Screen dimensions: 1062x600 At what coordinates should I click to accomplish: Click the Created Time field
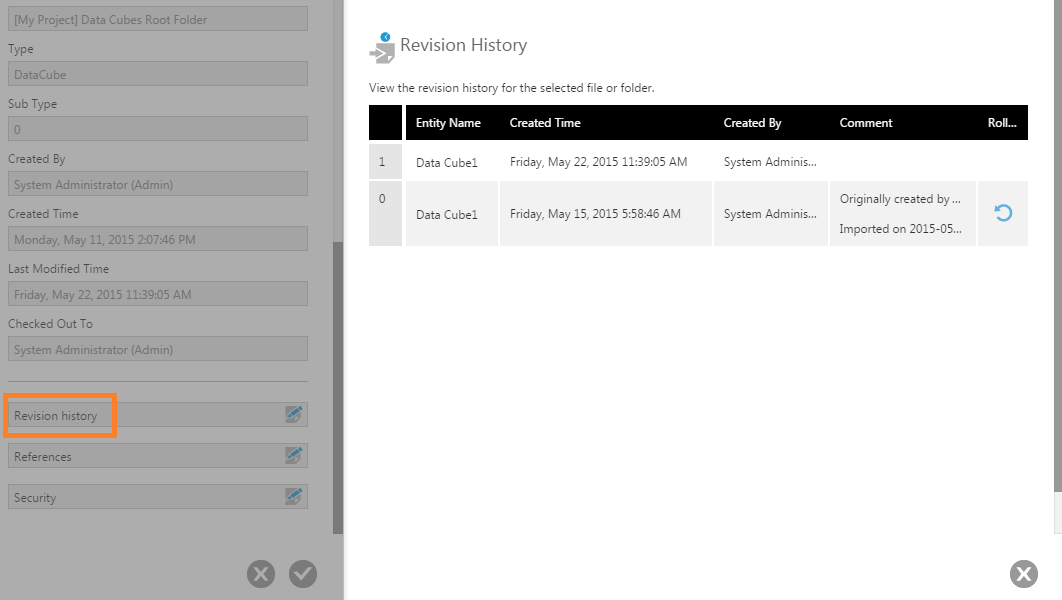coord(158,239)
